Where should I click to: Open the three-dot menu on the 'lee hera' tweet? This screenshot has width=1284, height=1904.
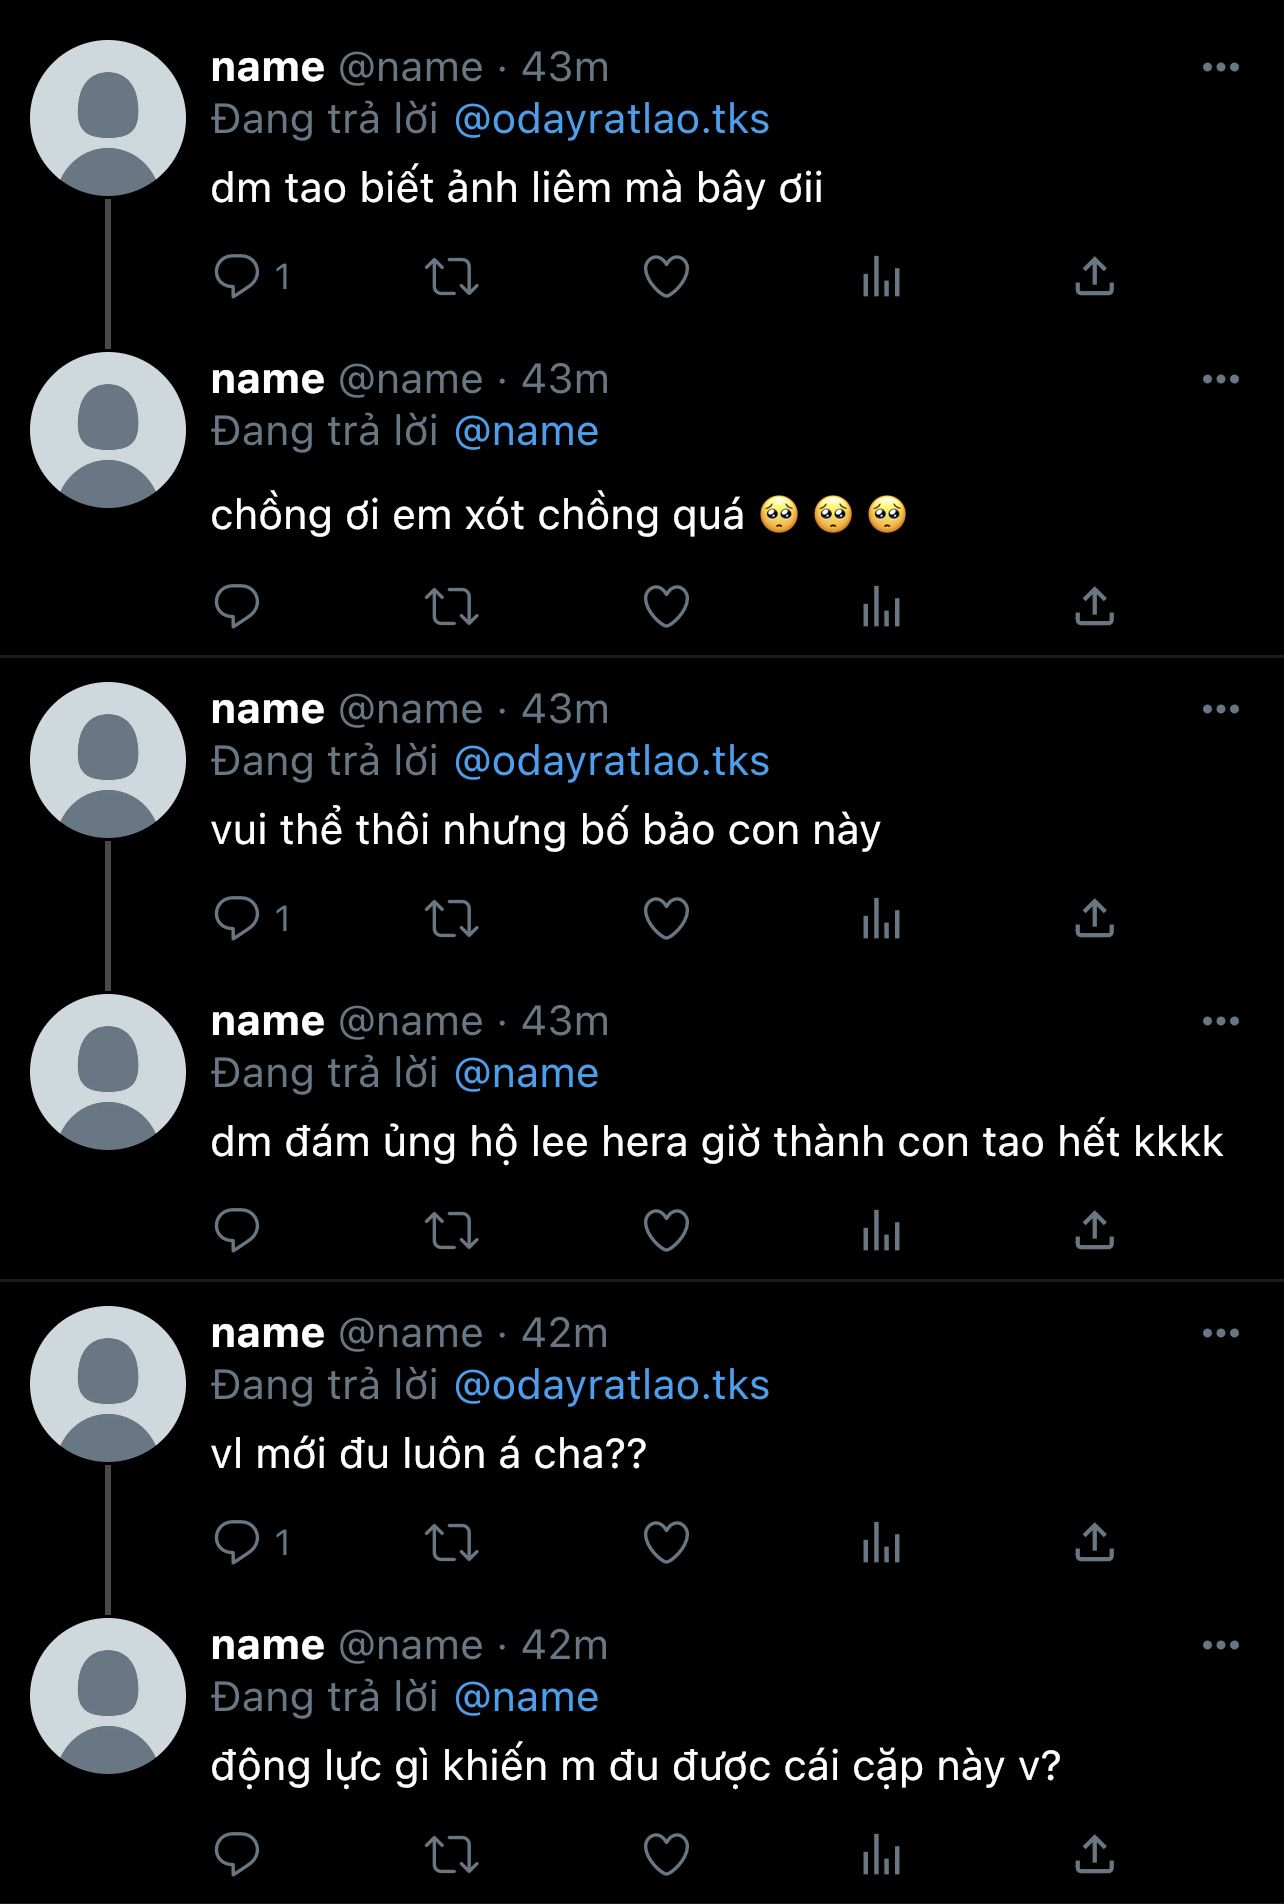(1220, 1021)
